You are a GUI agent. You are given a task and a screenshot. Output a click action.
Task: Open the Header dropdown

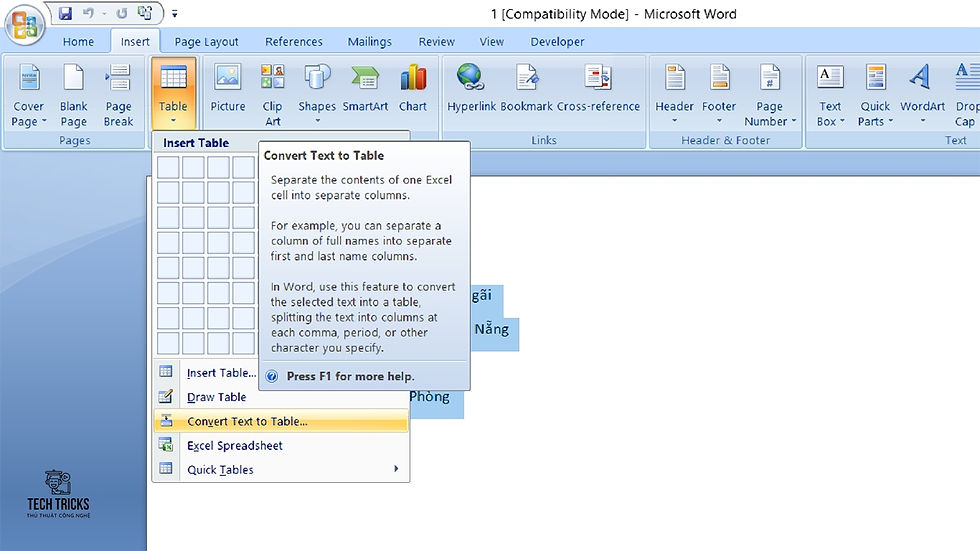pos(674,94)
